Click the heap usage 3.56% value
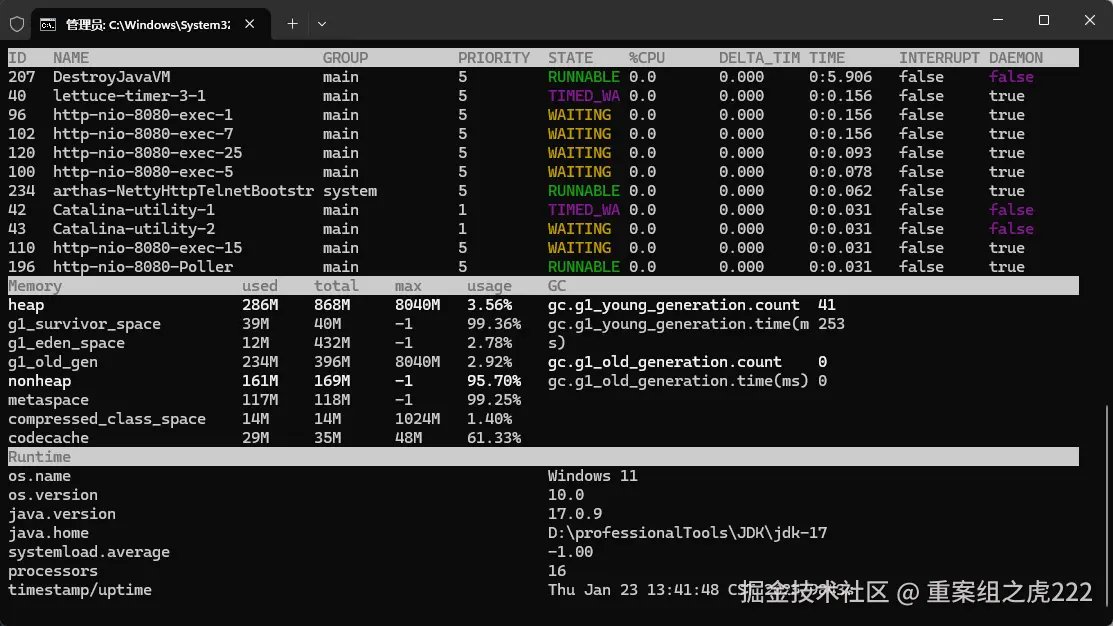This screenshot has height=626, width=1113. pyautogui.click(x=489, y=305)
